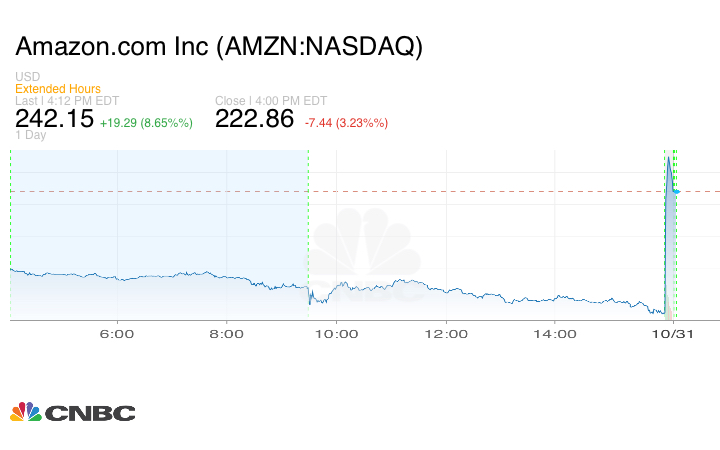Click the Amazon.com Inc (AMZN:NASDAQ) title
The image size is (720, 450).
pyautogui.click(x=219, y=48)
